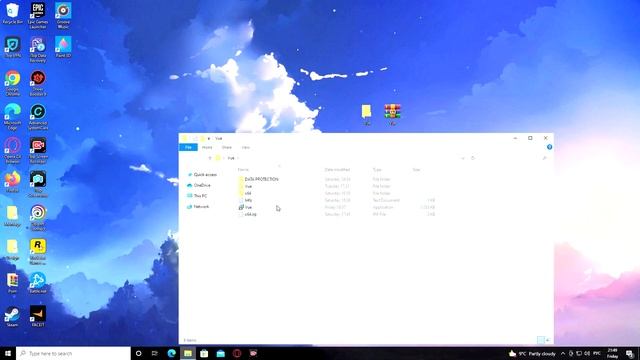Switch to large icons view button
640x360 pixels.
[x=547, y=340]
